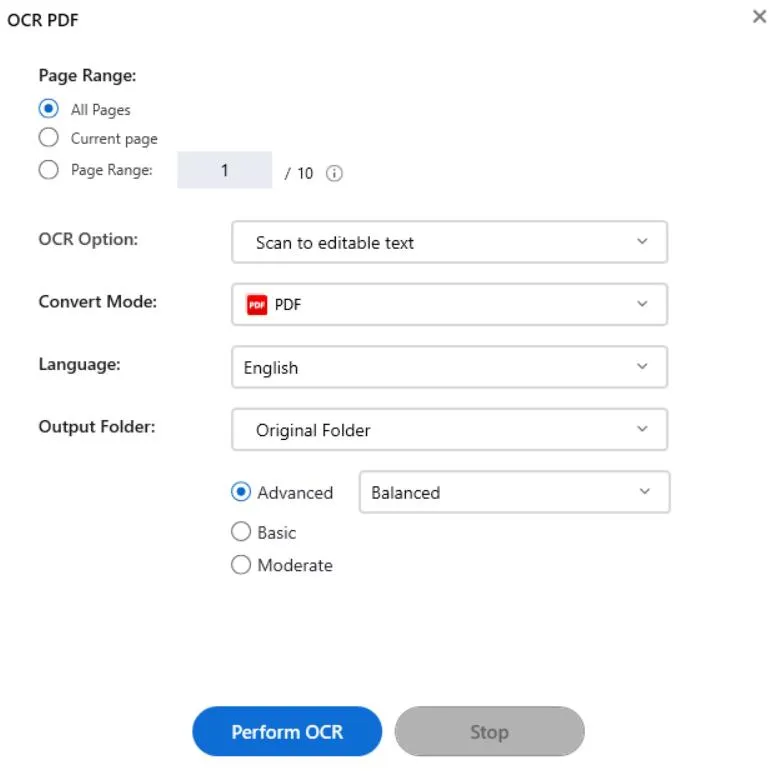Enable the Advanced radio option
This screenshot has width=775, height=771.
click(241, 492)
